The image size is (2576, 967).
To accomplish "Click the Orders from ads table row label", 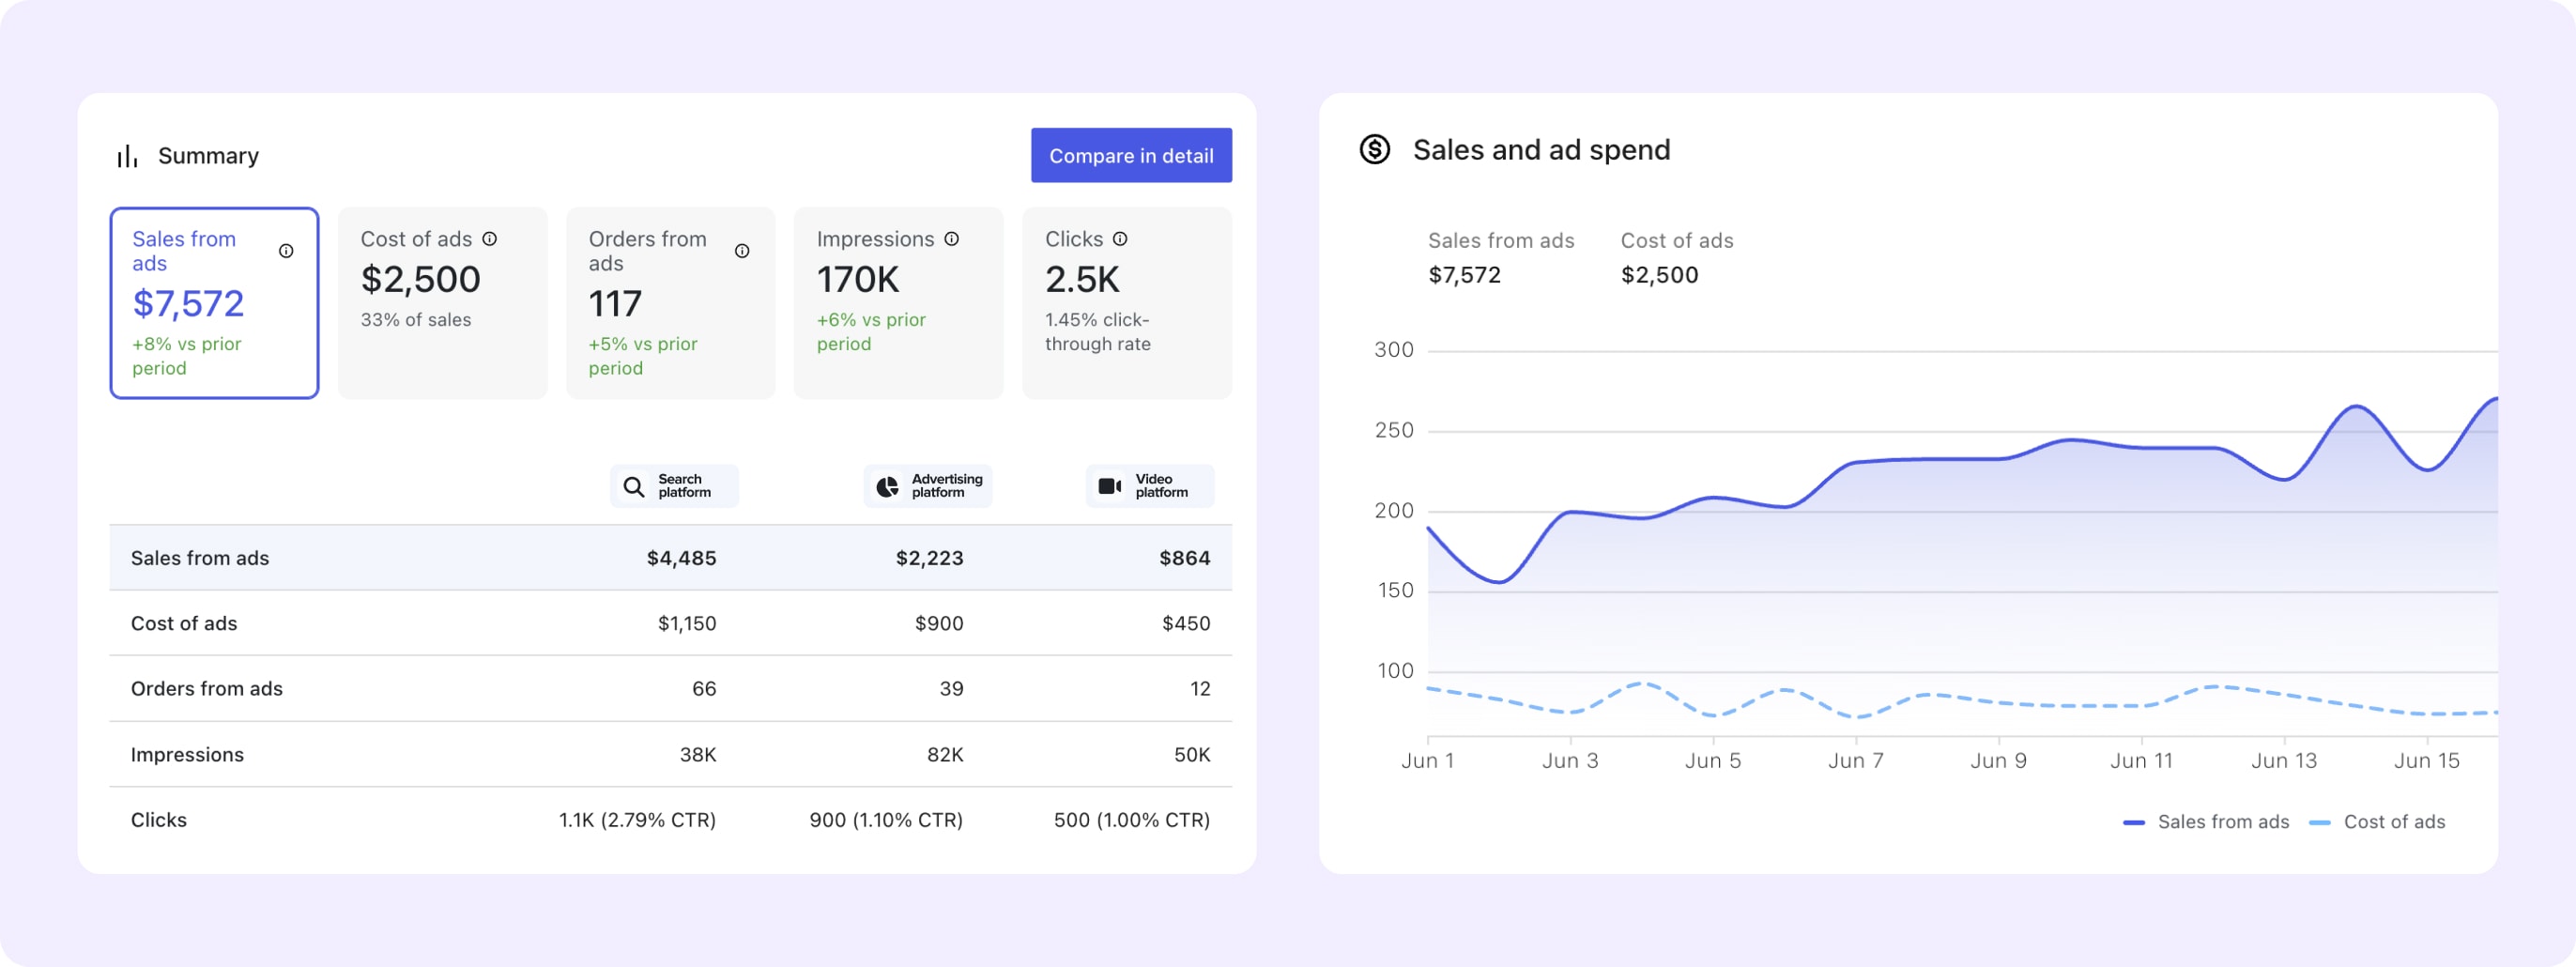I will point(207,689).
